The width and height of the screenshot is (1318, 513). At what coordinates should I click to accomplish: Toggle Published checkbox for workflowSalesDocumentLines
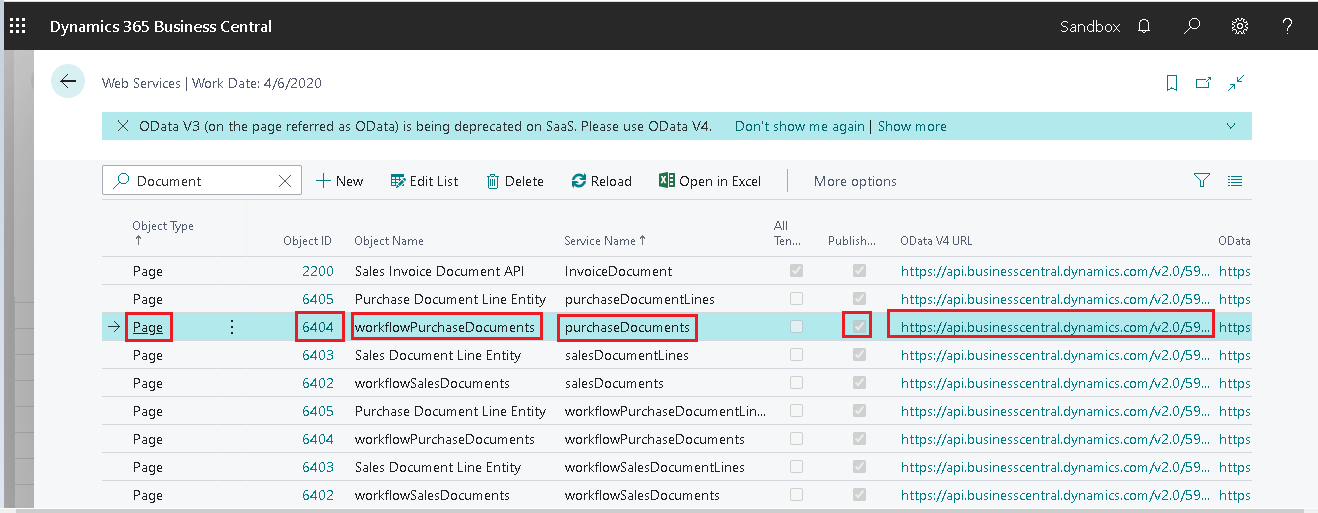click(x=858, y=467)
